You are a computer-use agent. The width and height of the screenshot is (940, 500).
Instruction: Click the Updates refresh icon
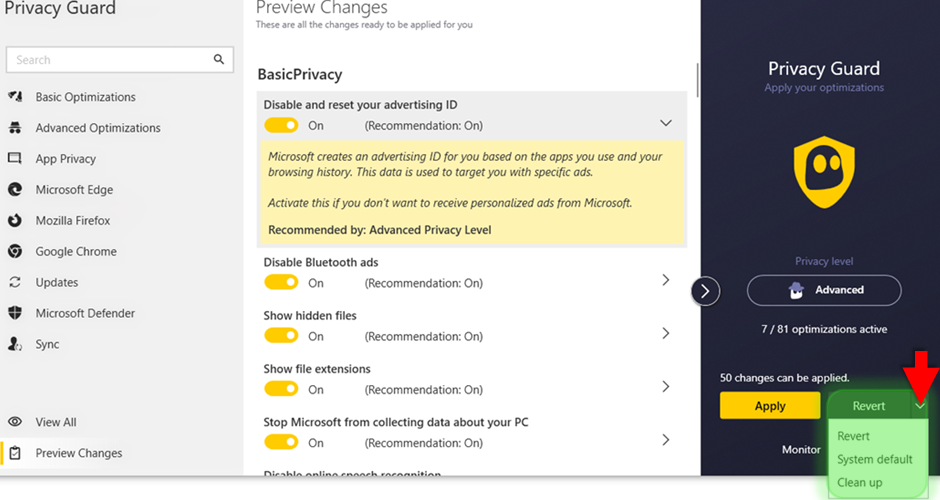(x=15, y=282)
